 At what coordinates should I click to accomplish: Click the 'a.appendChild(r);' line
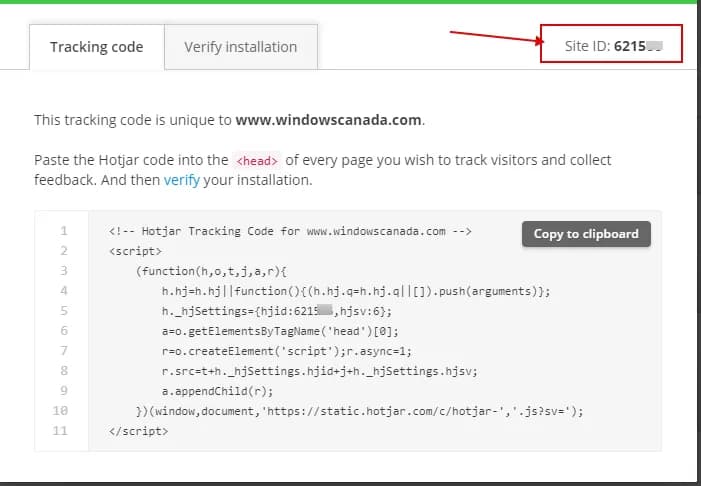[x=217, y=391]
